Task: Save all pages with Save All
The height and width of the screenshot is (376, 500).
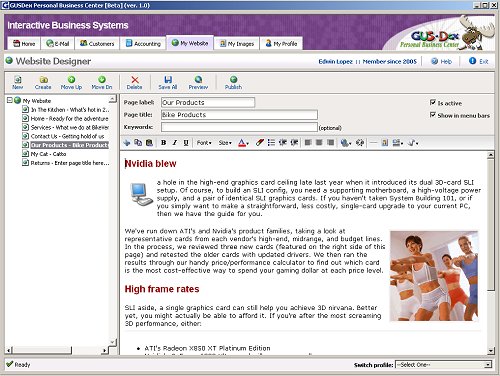Action: pos(168,82)
